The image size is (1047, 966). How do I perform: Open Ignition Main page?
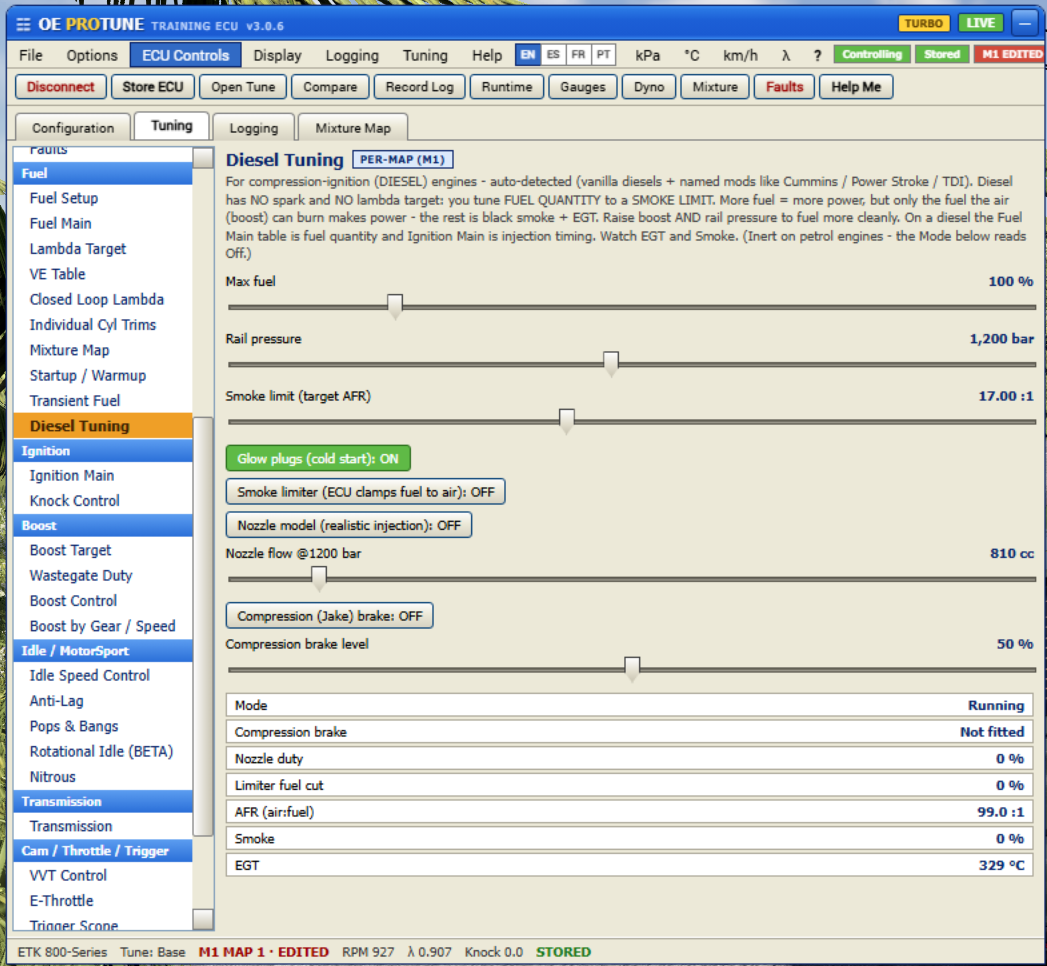click(103, 476)
